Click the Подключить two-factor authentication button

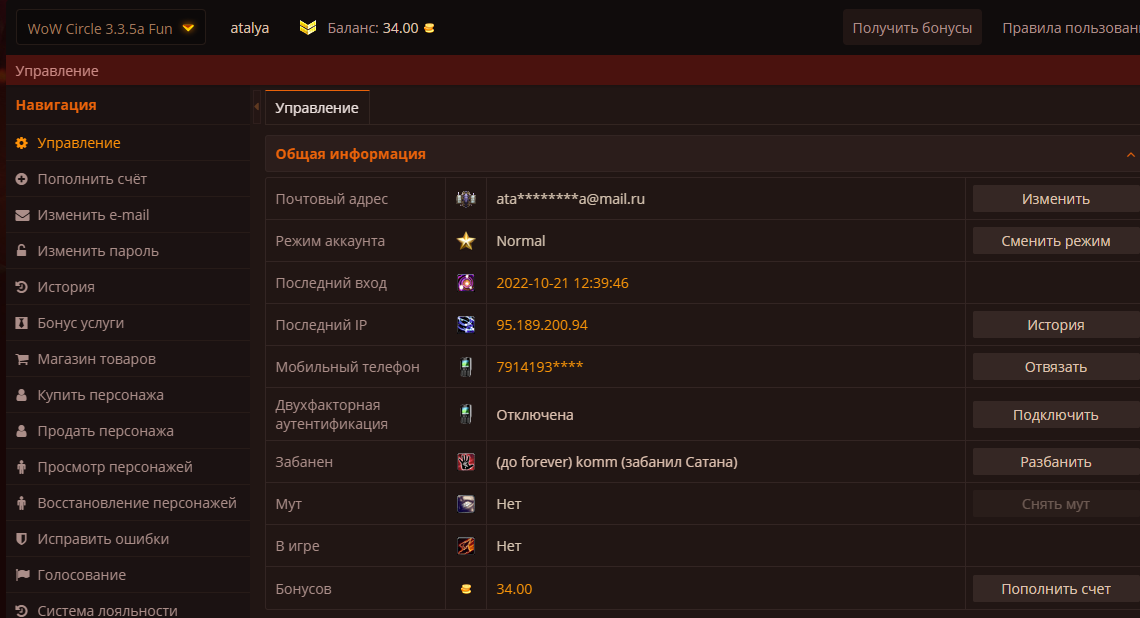[x=1056, y=414]
